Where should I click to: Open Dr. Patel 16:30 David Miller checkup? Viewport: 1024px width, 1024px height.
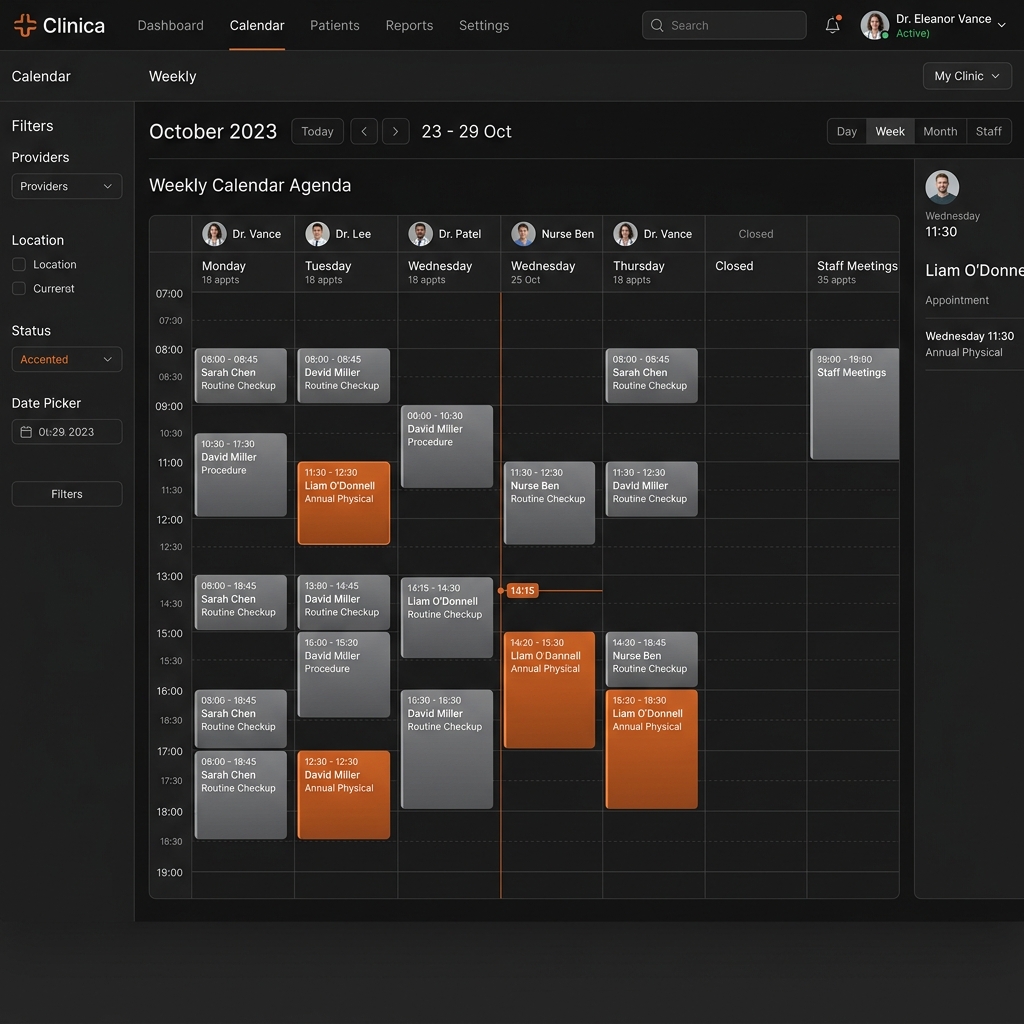(x=447, y=749)
